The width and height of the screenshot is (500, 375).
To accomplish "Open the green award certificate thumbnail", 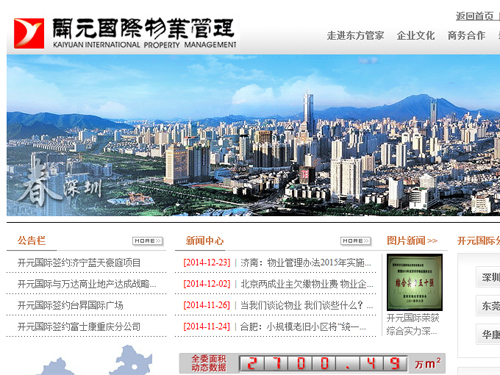I will click(415, 282).
